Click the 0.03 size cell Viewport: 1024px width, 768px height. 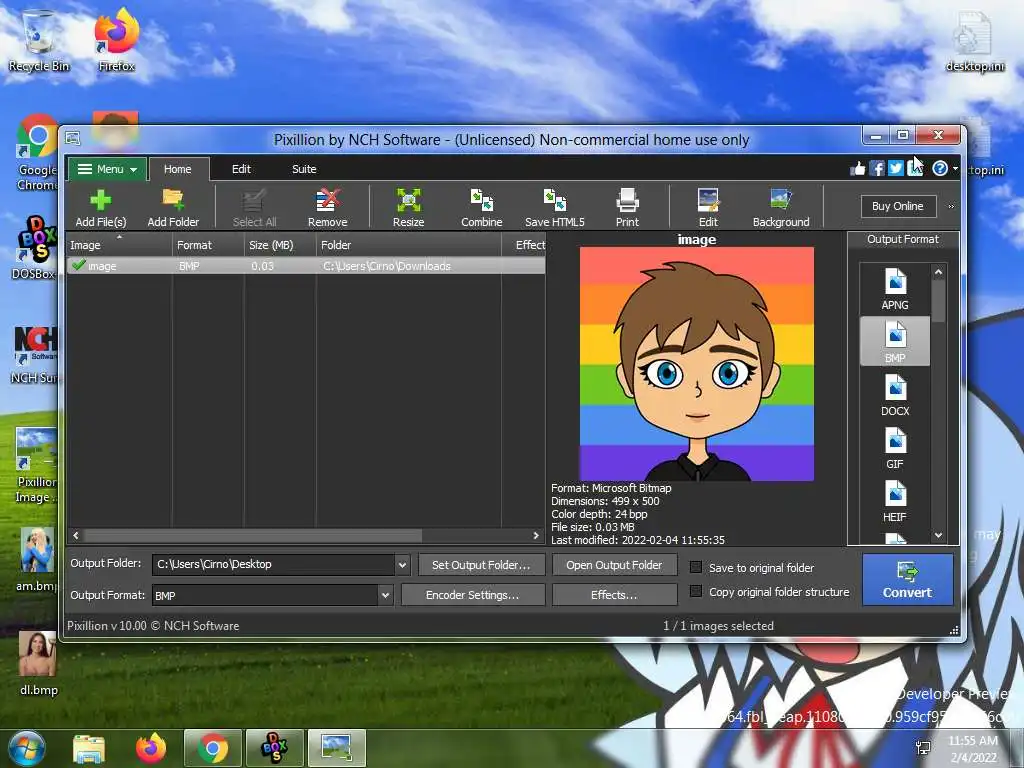263,266
